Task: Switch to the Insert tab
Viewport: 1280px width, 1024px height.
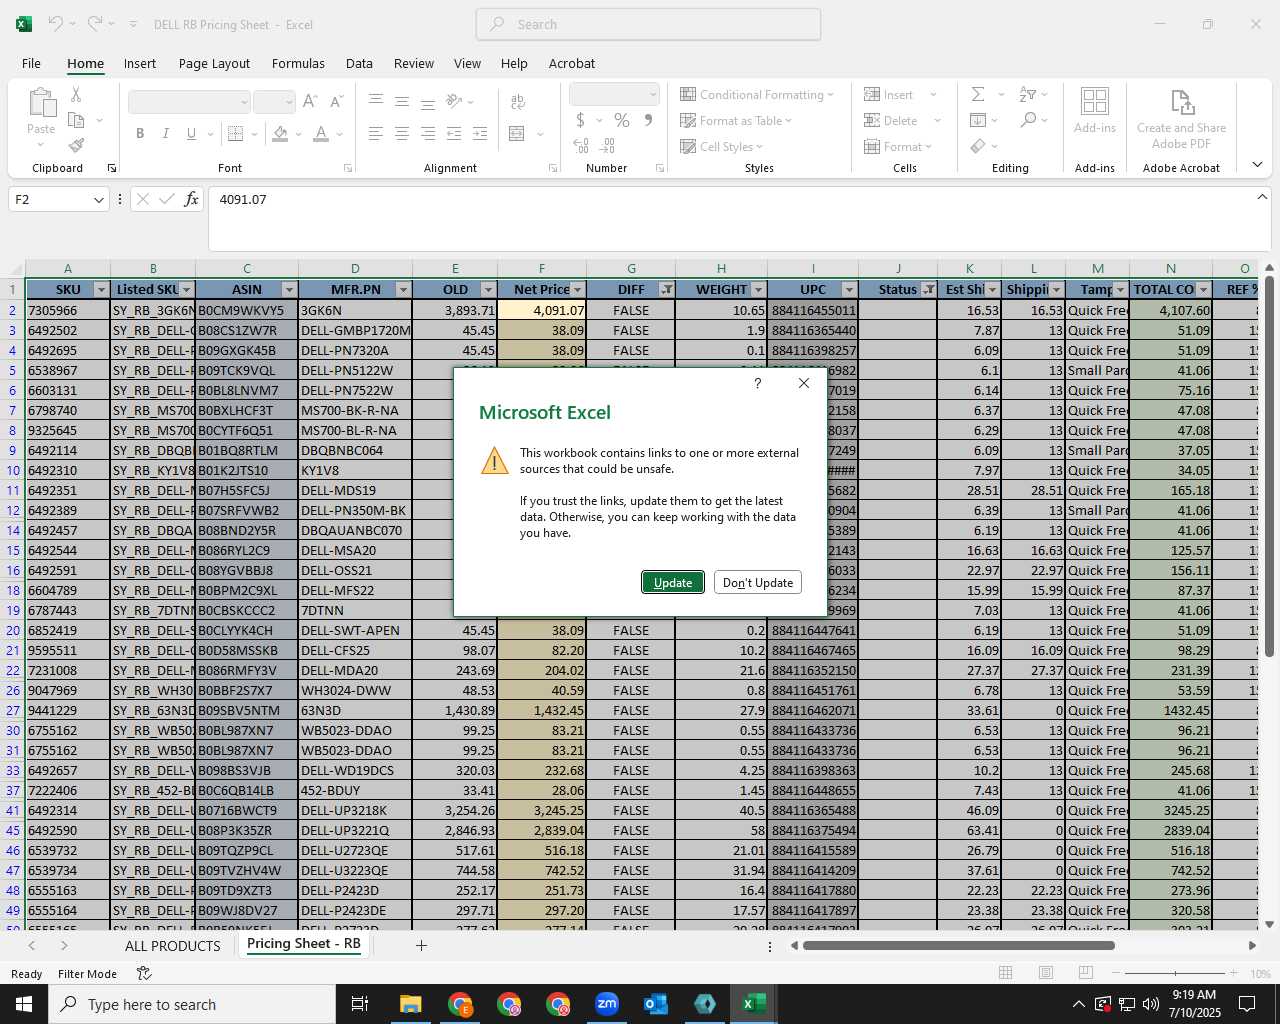Action: (140, 63)
